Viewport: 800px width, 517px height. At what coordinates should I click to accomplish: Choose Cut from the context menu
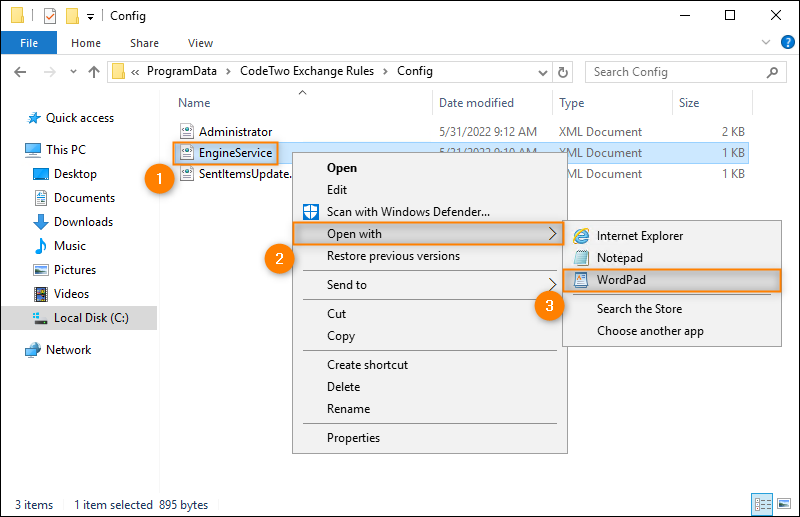tap(430, 314)
